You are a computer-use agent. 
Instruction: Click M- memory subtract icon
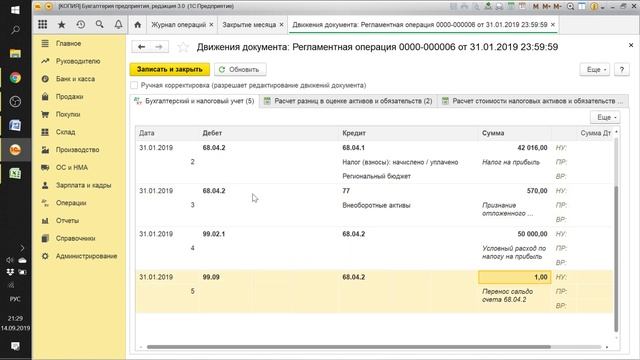(558, 6)
